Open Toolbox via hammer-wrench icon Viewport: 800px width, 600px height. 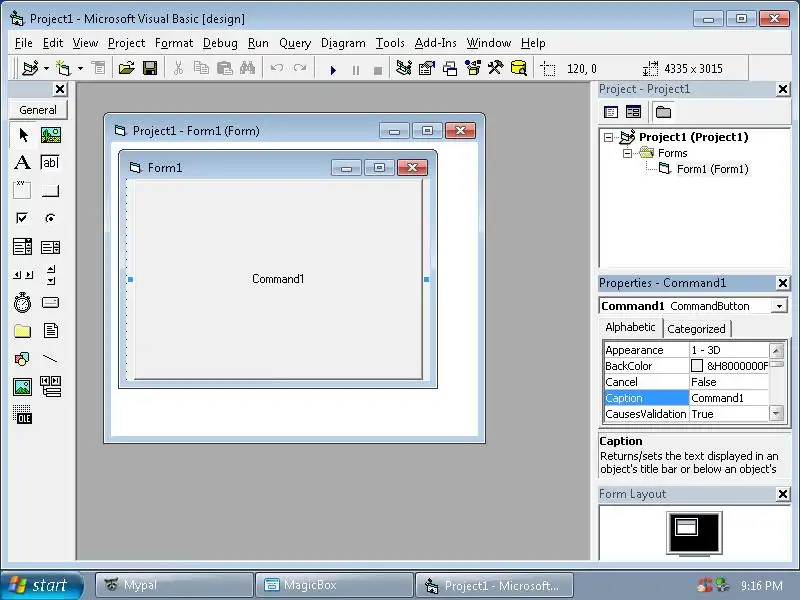(x=495, y=68)
